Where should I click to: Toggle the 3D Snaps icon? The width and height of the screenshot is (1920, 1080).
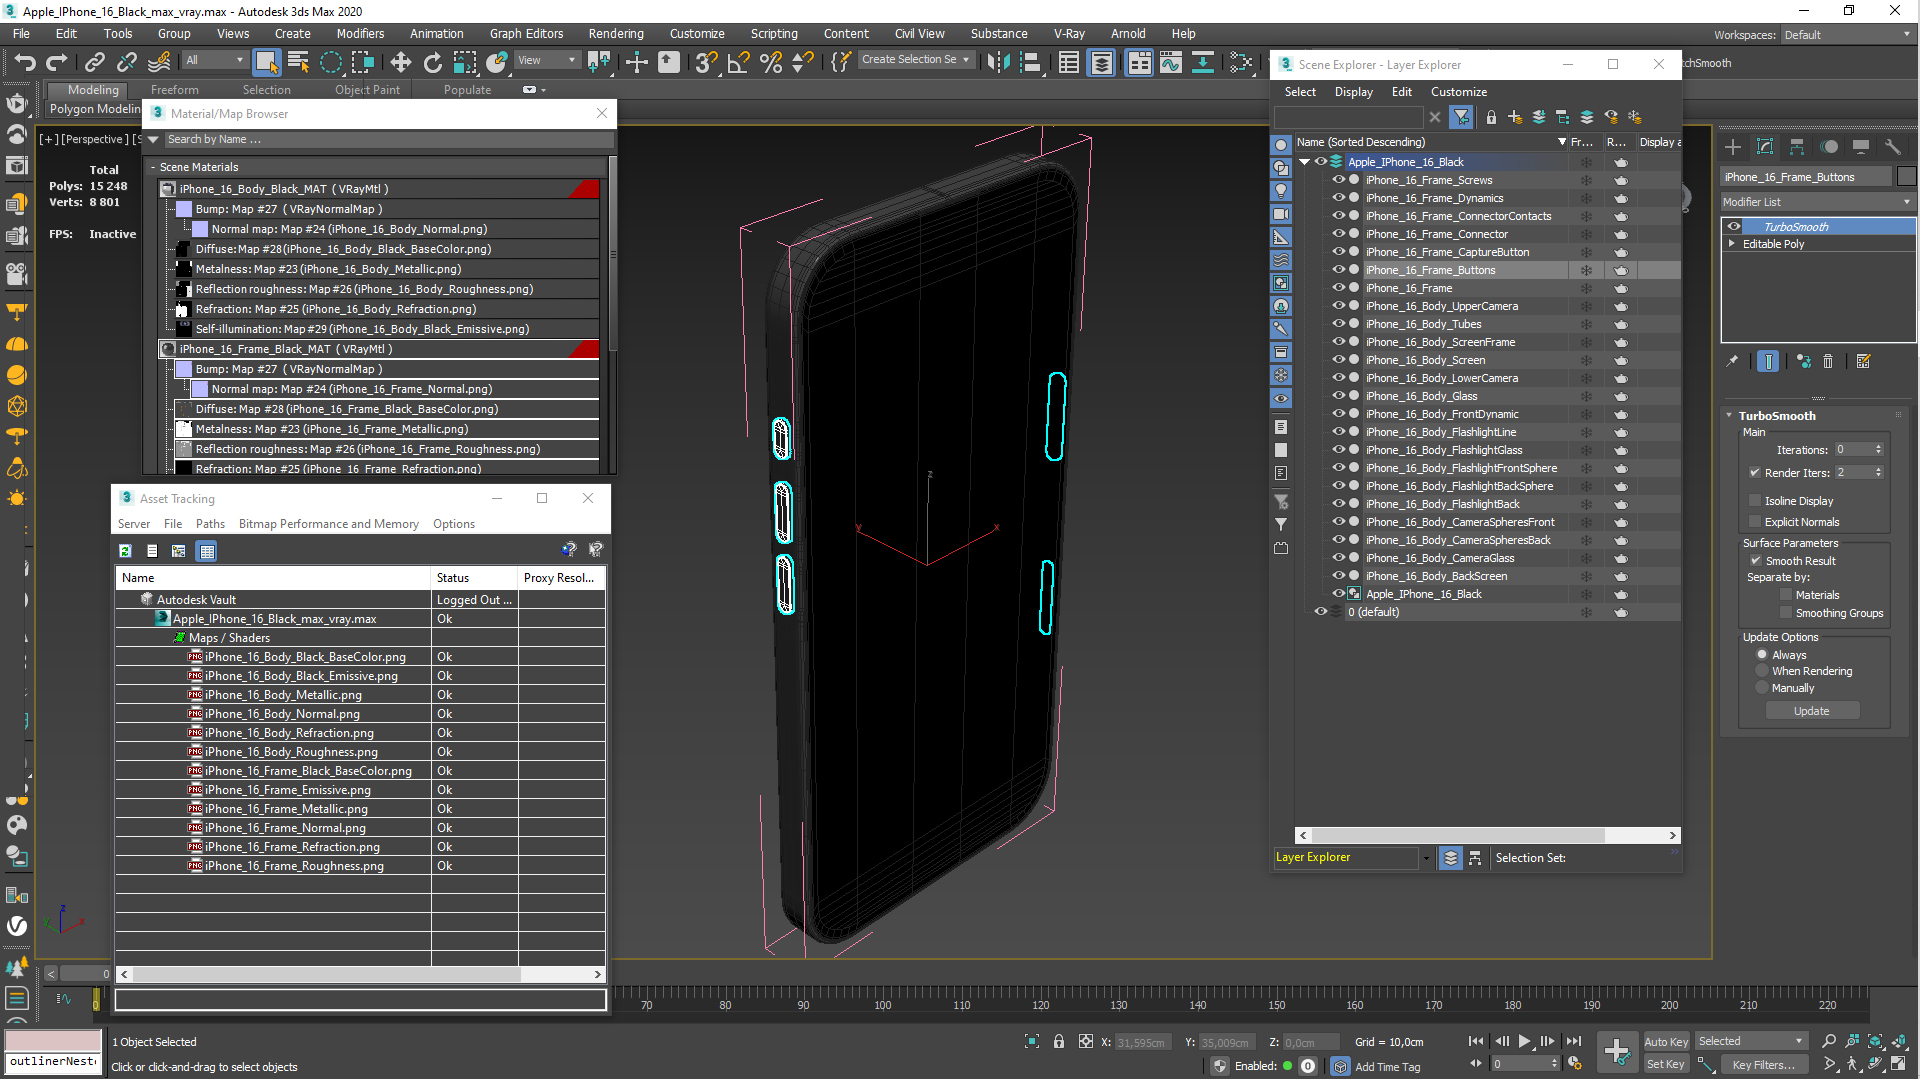706,62
